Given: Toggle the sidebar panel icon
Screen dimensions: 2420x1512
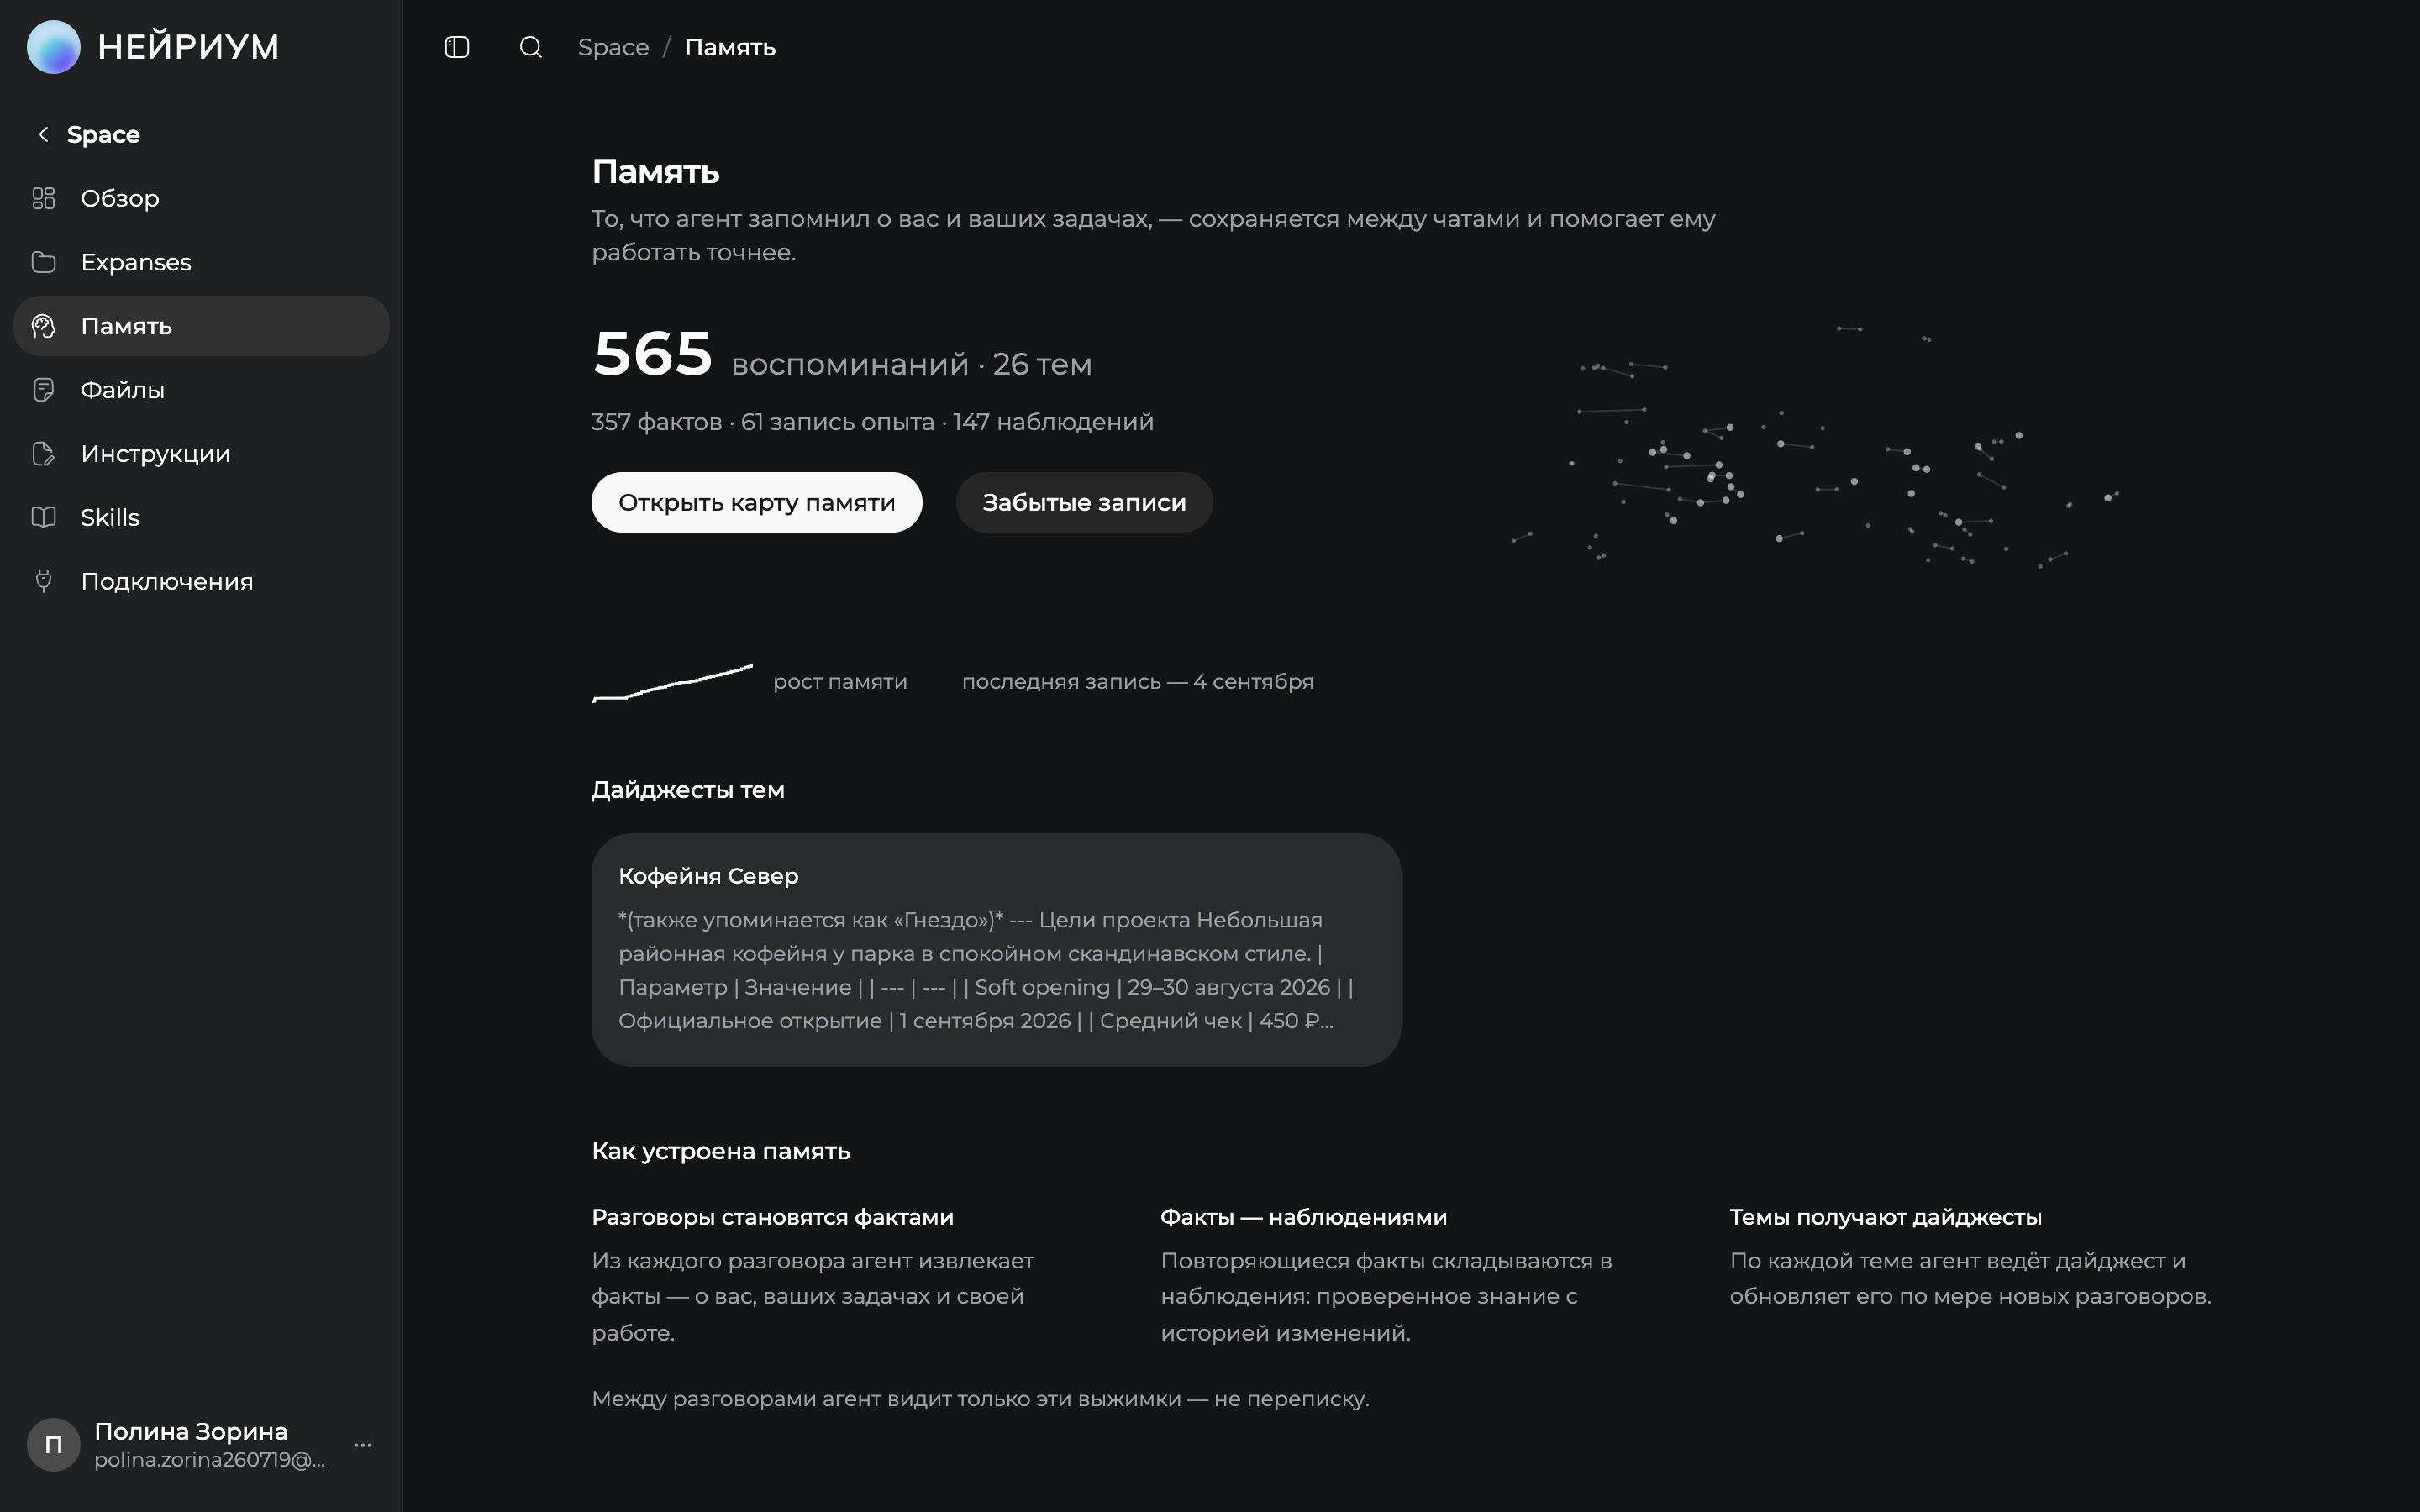Looking at the screenshot, I should click(x=457, y=47).
